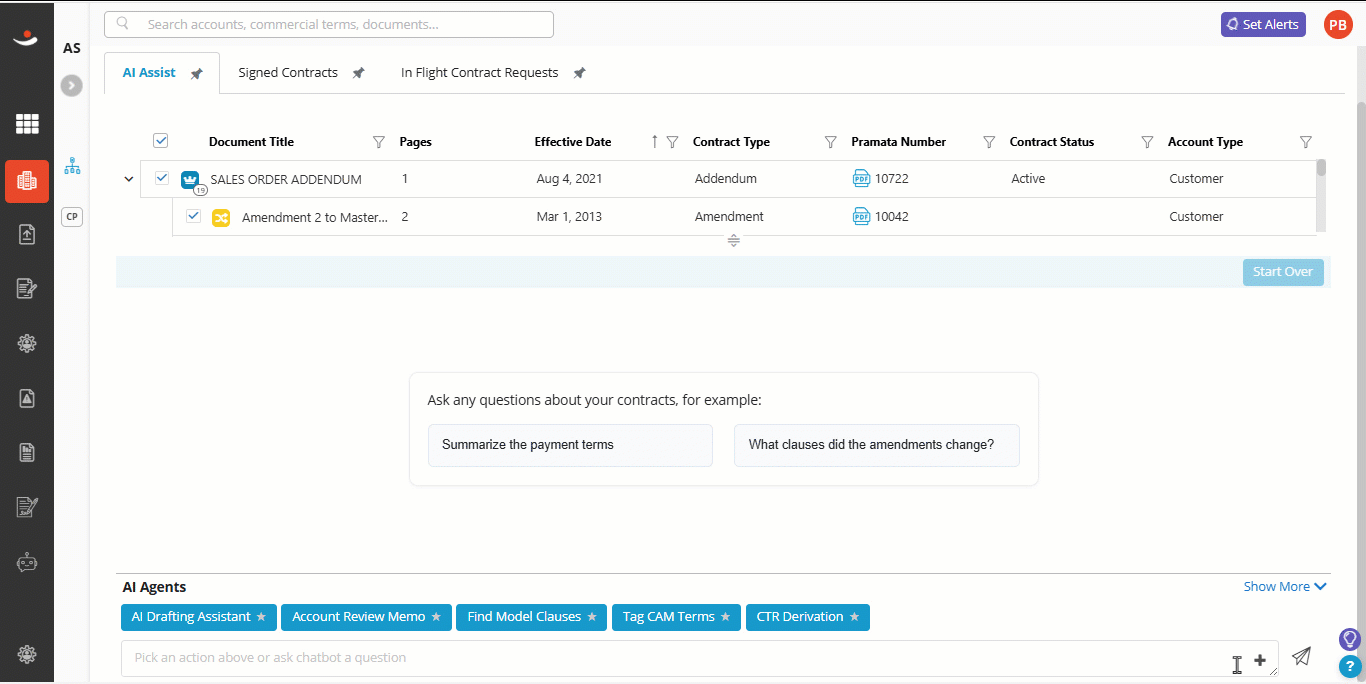Image resolution: width=1366 pixels, height=684 pixels.
Task: Open the Account Type filter icon
Action: click(x=1305, y=142)
